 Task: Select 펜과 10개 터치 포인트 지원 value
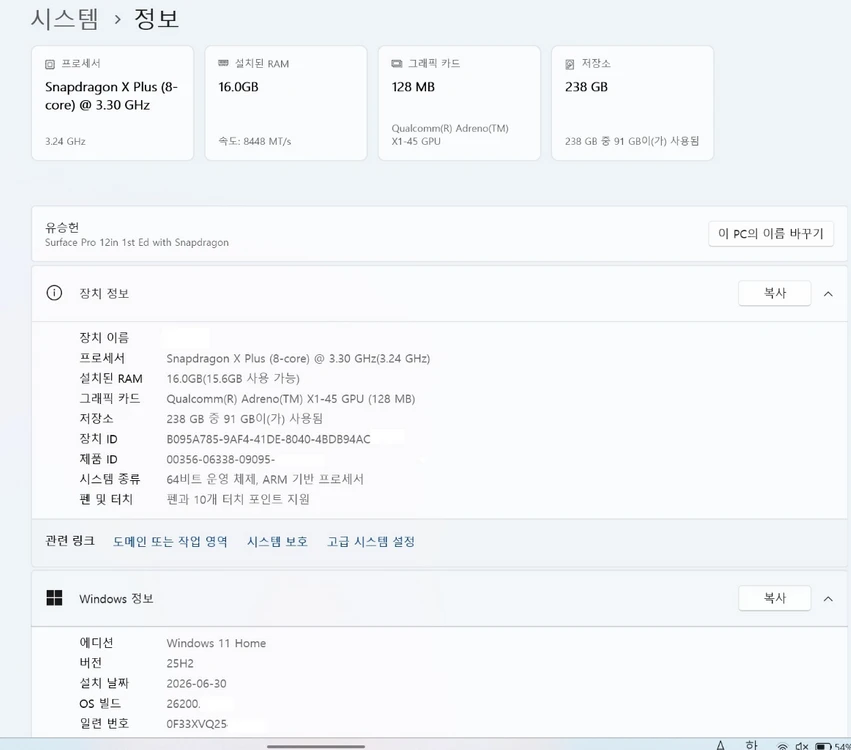click(x=238, y=499)
